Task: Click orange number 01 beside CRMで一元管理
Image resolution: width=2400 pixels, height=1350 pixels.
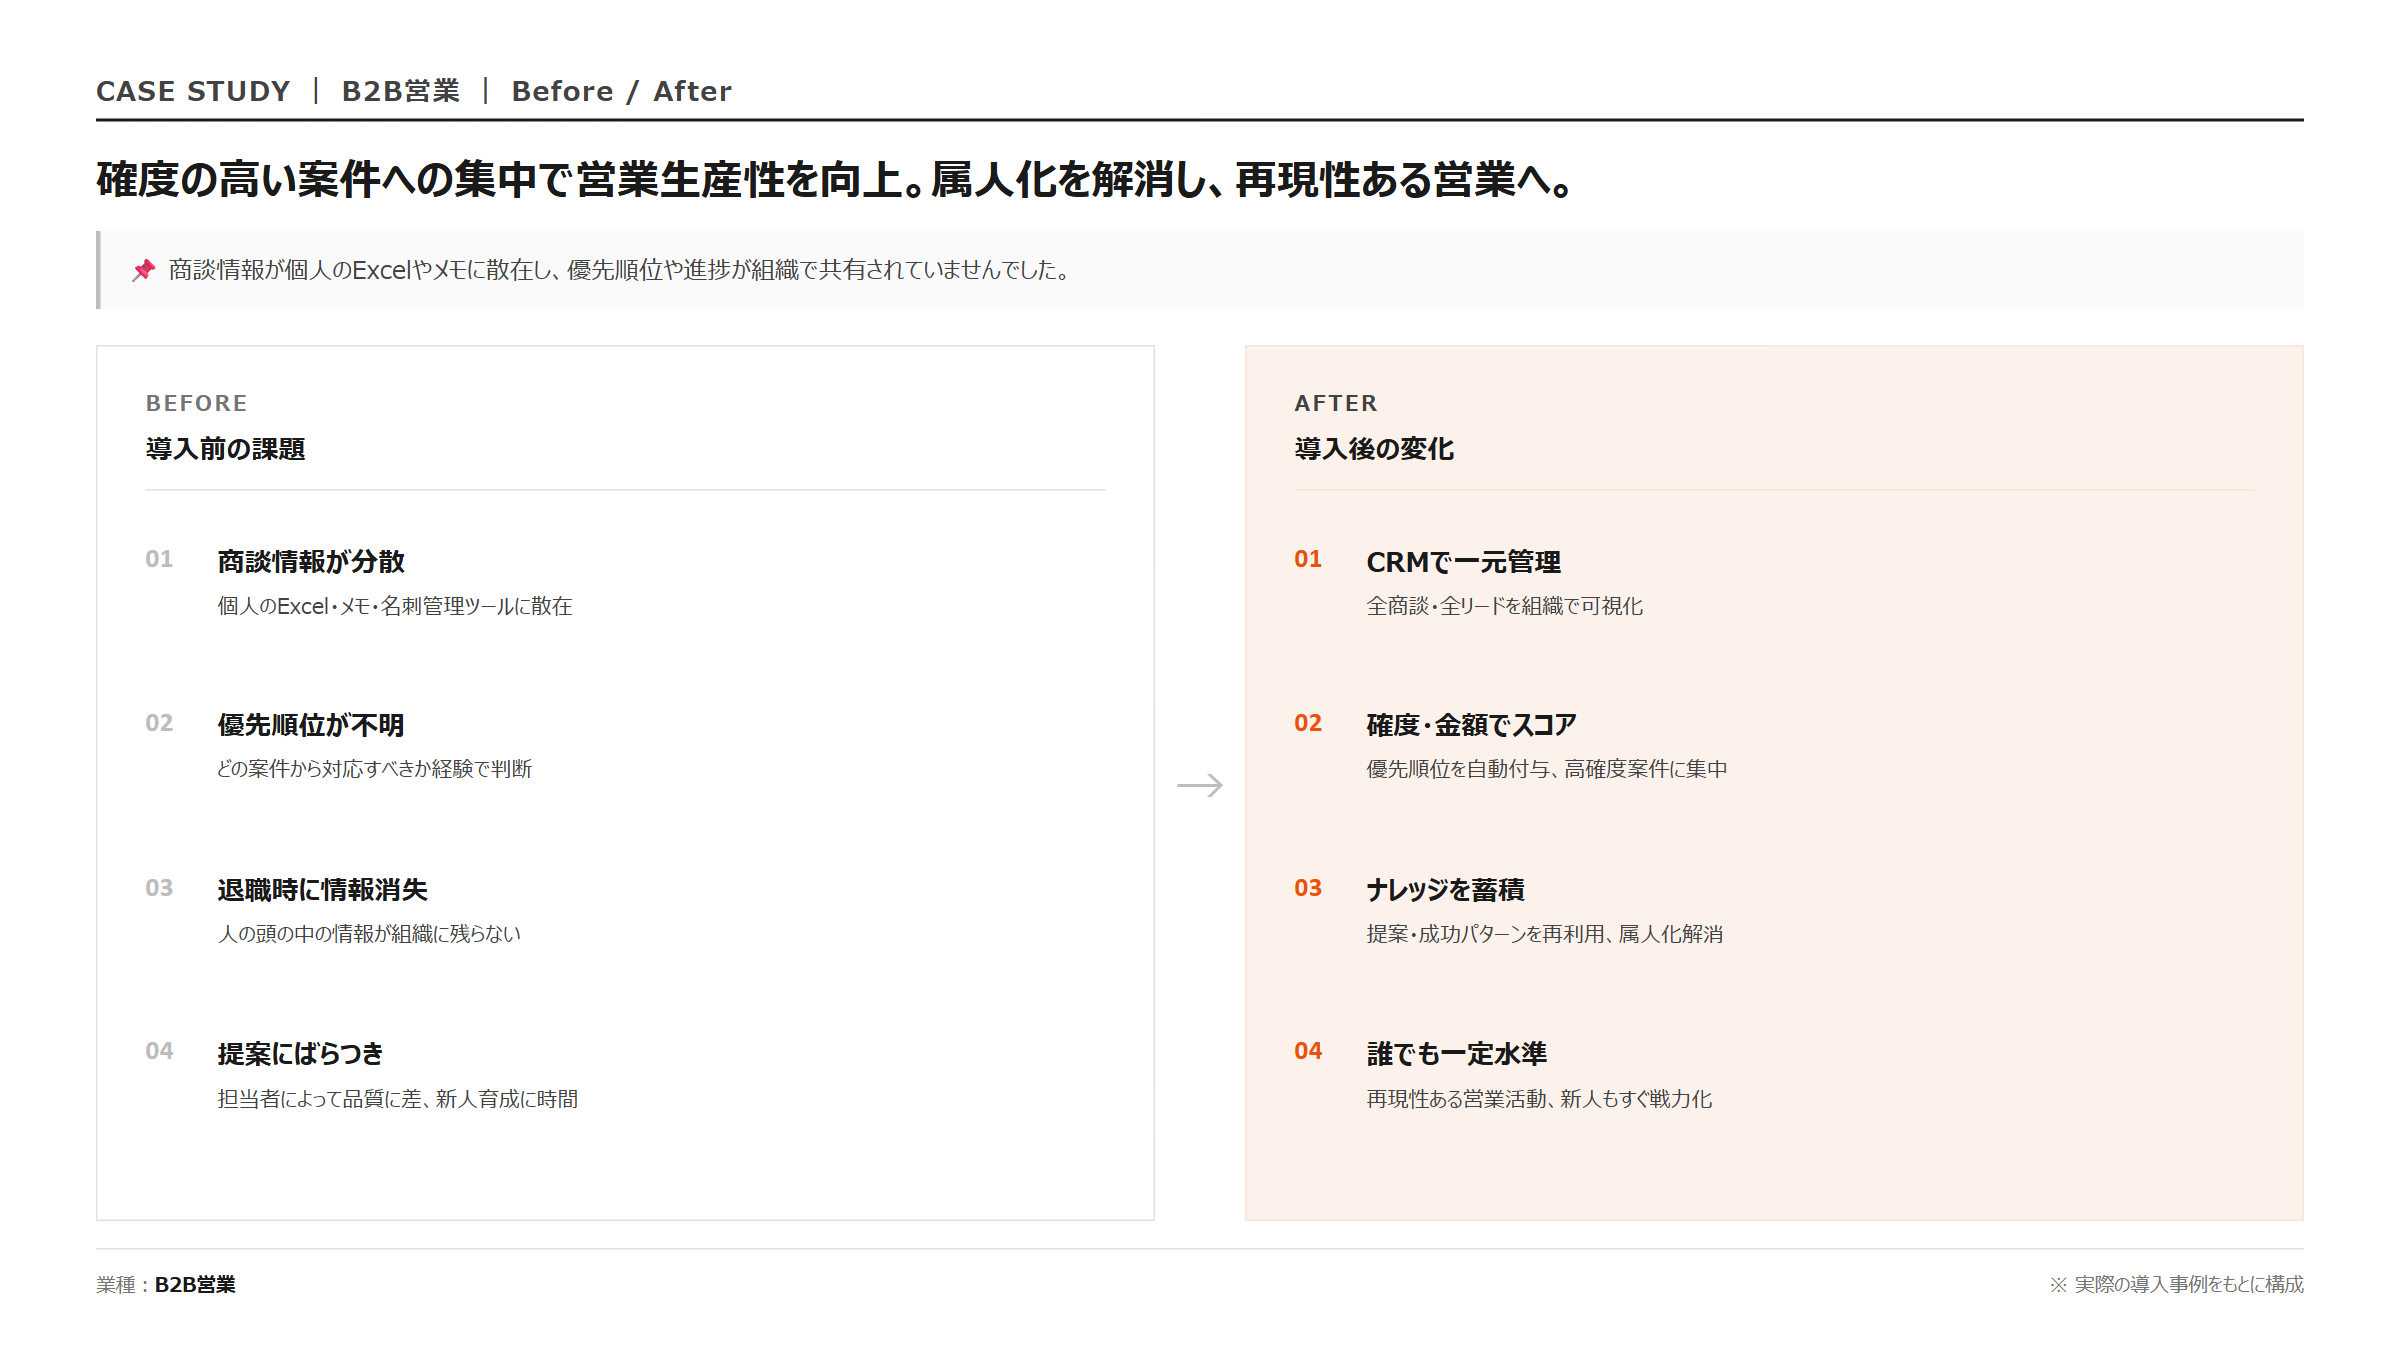Action: [1308, 559]
